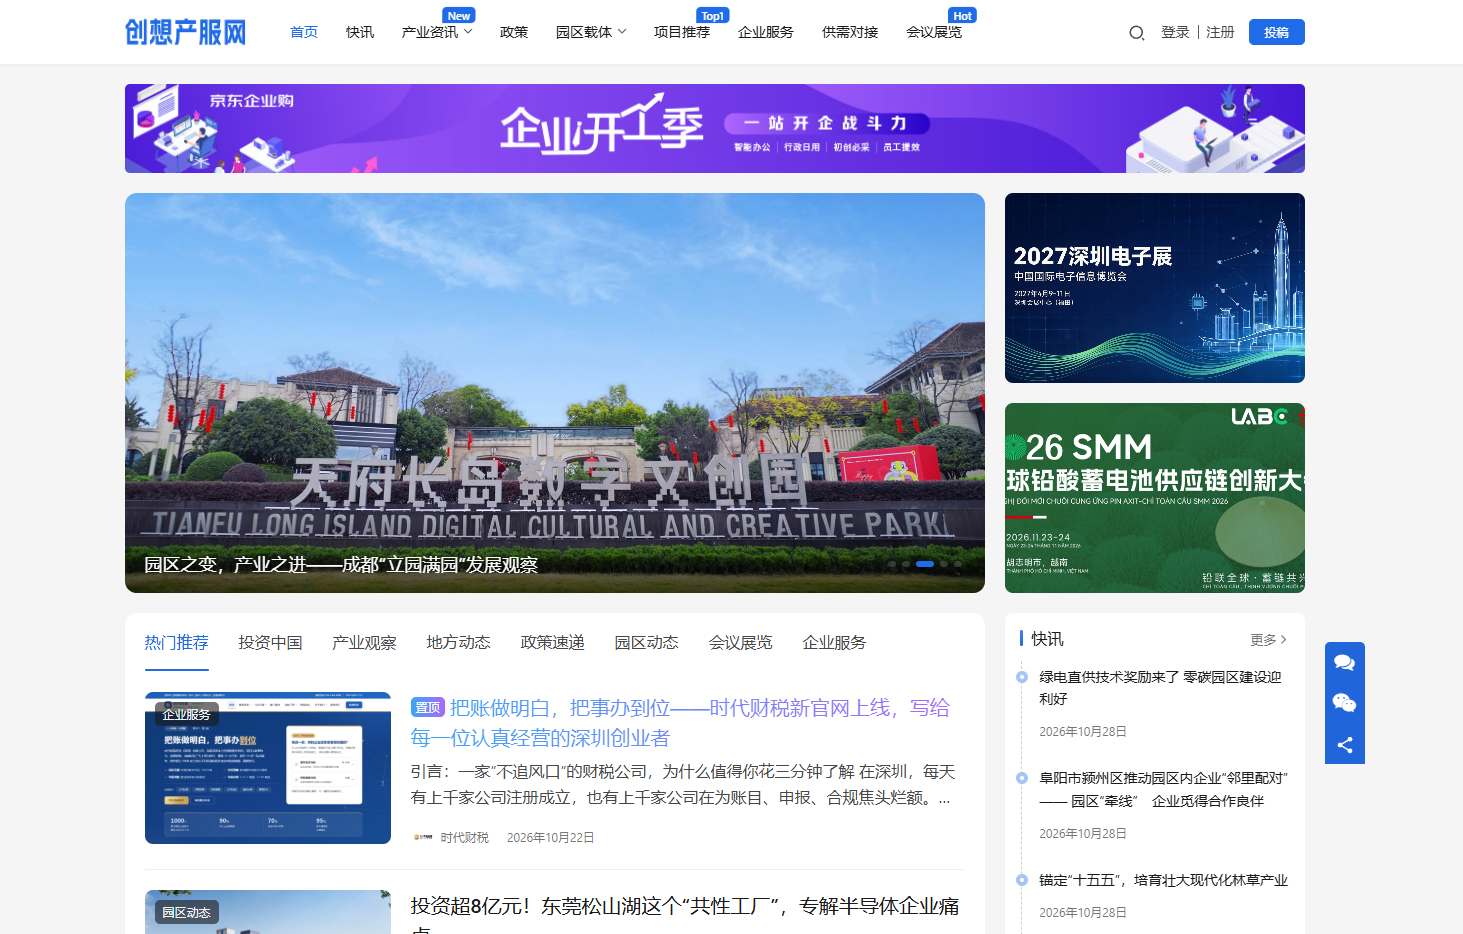1463x934 pixels.
Task: Expand the 产业资讯 dropdown menu
Action: point(437,32)
